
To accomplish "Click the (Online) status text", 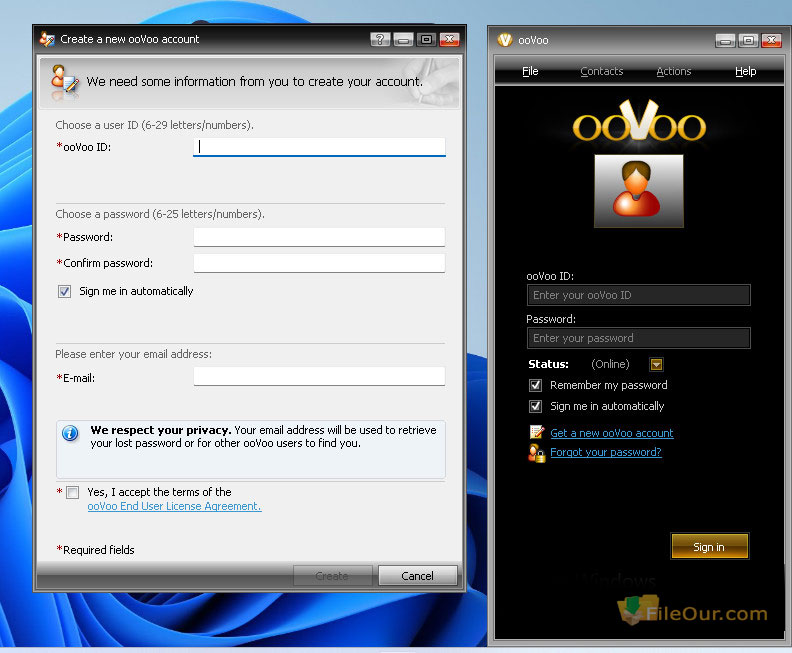I will (610, 364).
